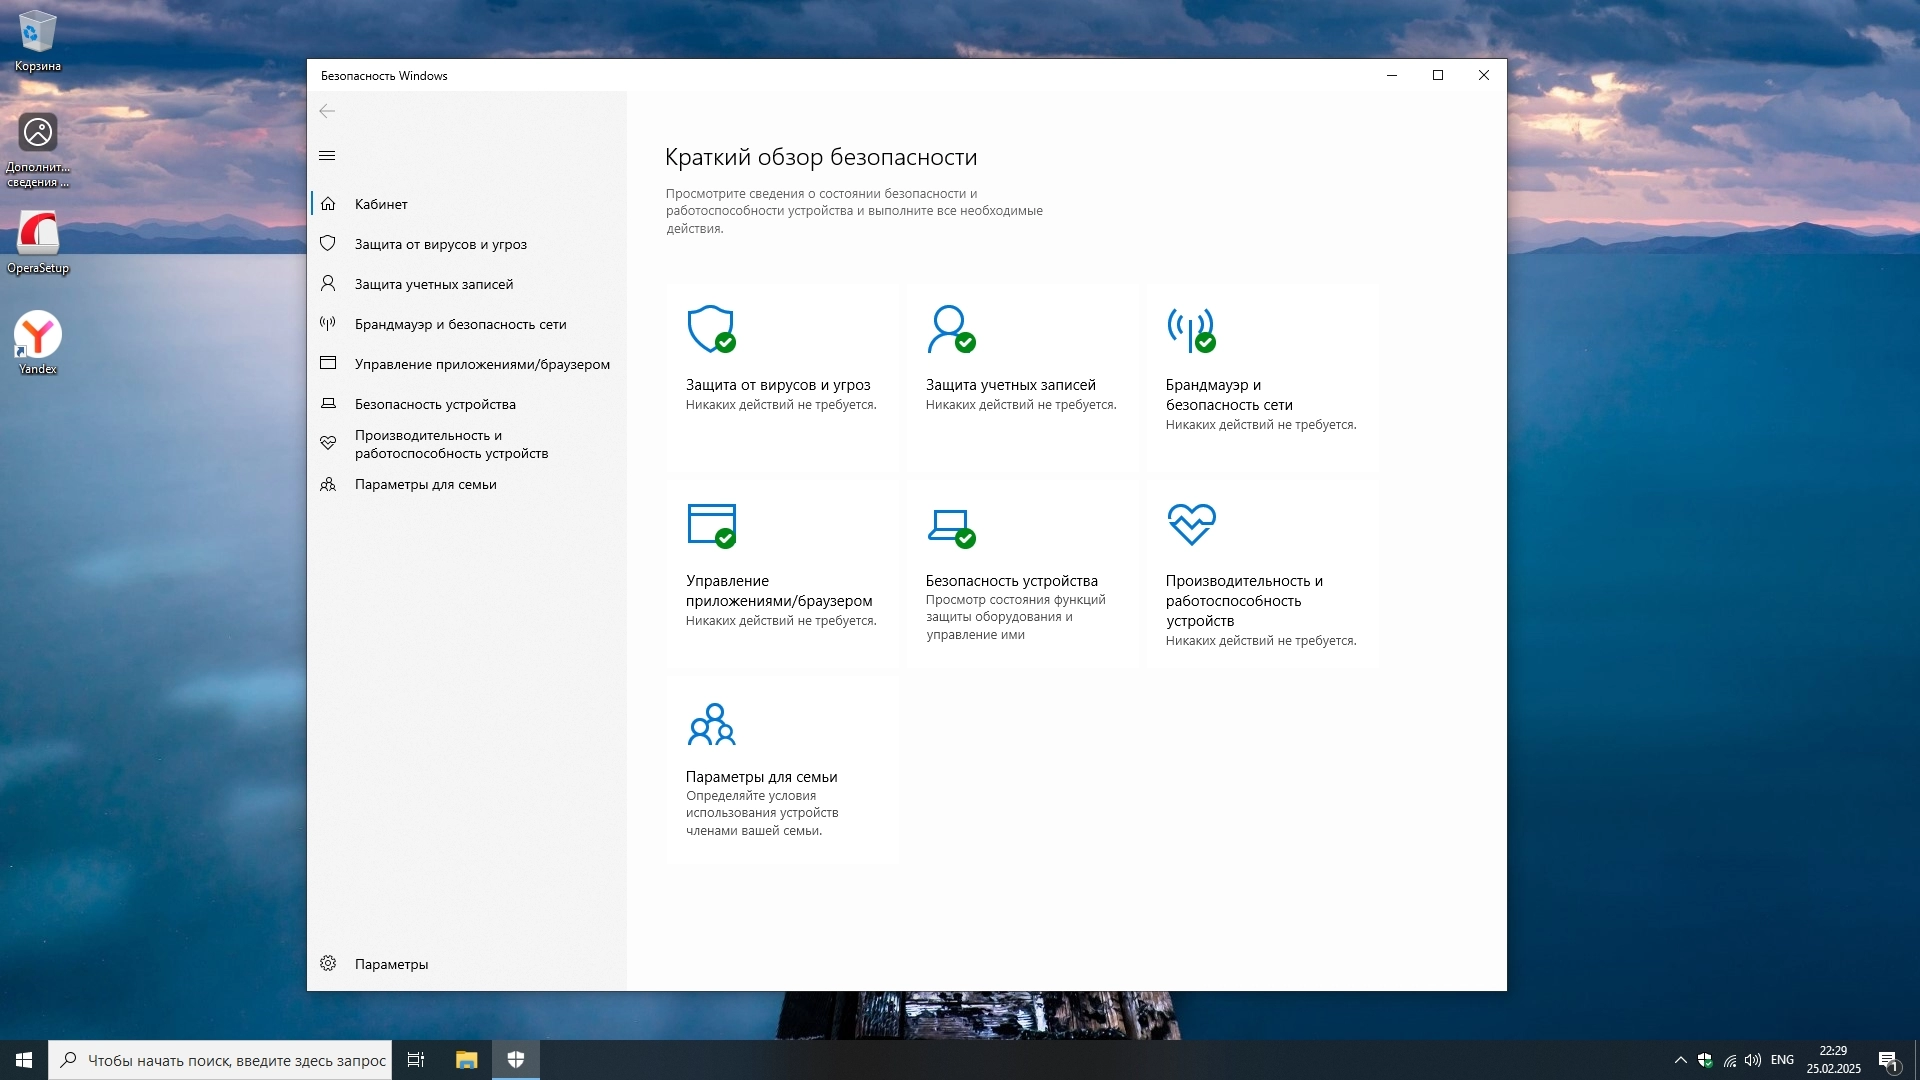
Task: Open File Explorer from the taskbar
Action: click(x=467, y=1060)
